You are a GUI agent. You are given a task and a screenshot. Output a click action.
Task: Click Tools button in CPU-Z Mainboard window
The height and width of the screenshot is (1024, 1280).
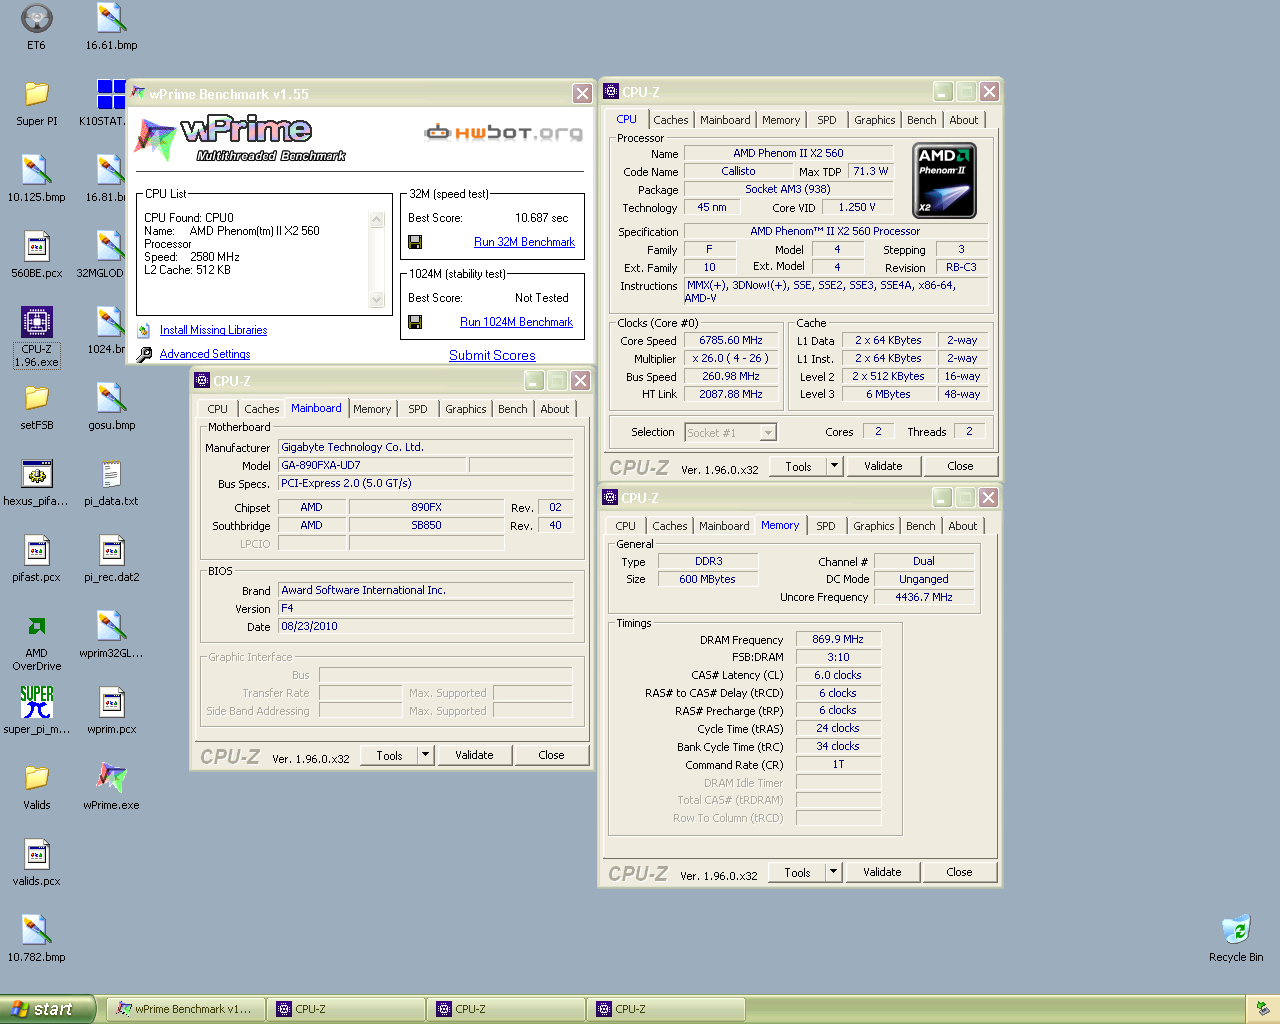point(389,755)
